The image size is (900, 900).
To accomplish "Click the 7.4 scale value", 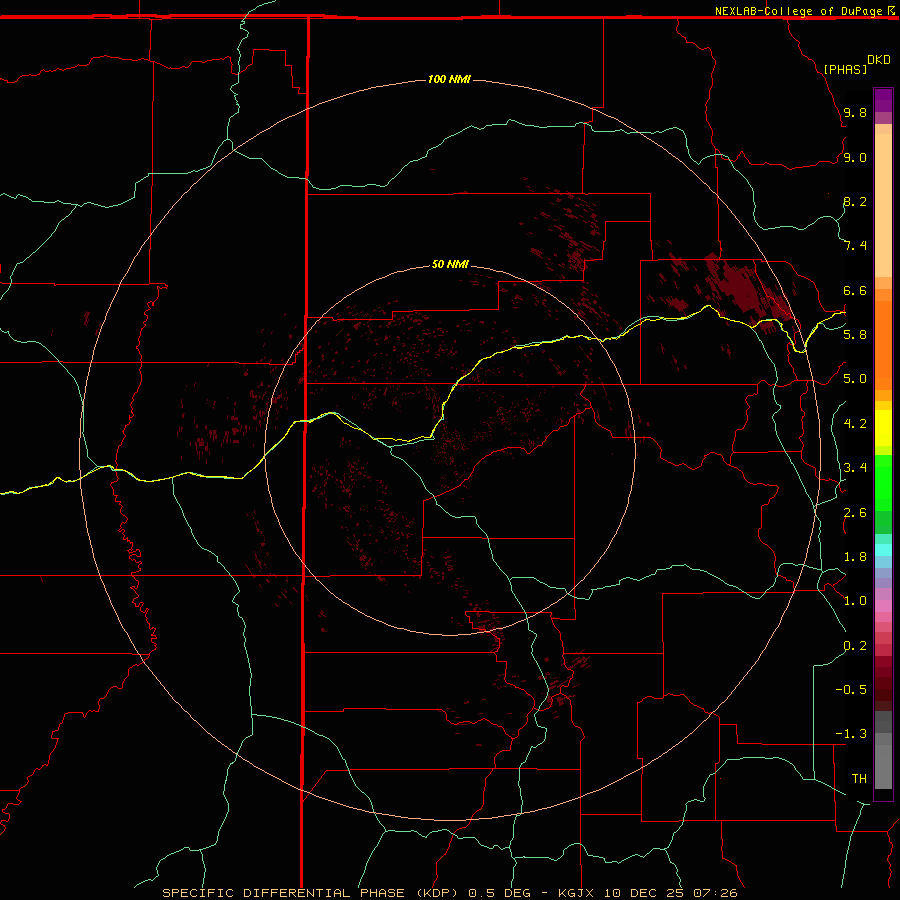I will [855, 246].
